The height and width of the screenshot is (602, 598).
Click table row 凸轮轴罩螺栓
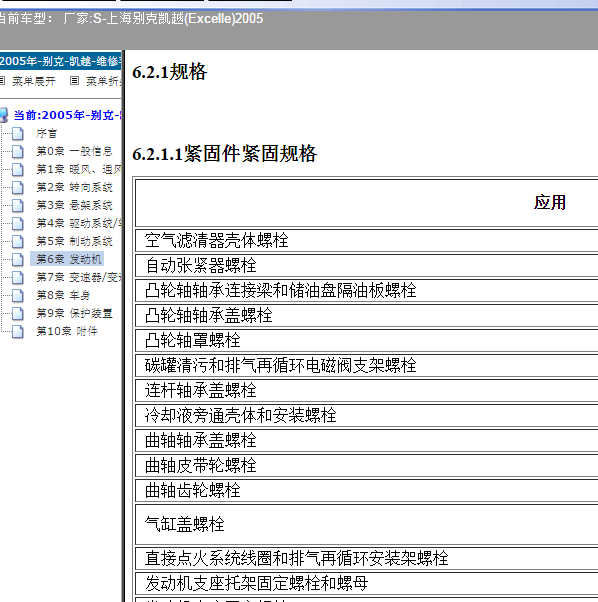coord(367,341)
